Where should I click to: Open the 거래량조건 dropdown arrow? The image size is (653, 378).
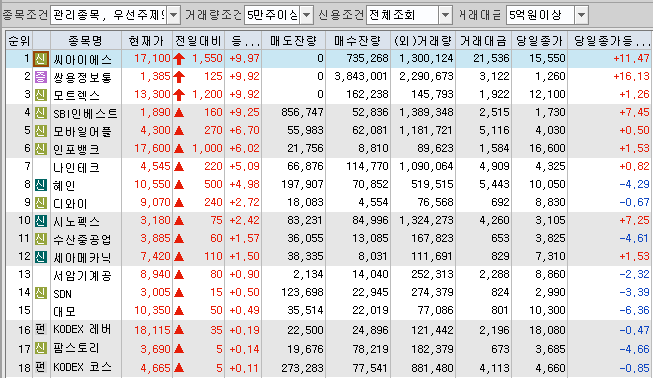[x=307, y=15]
